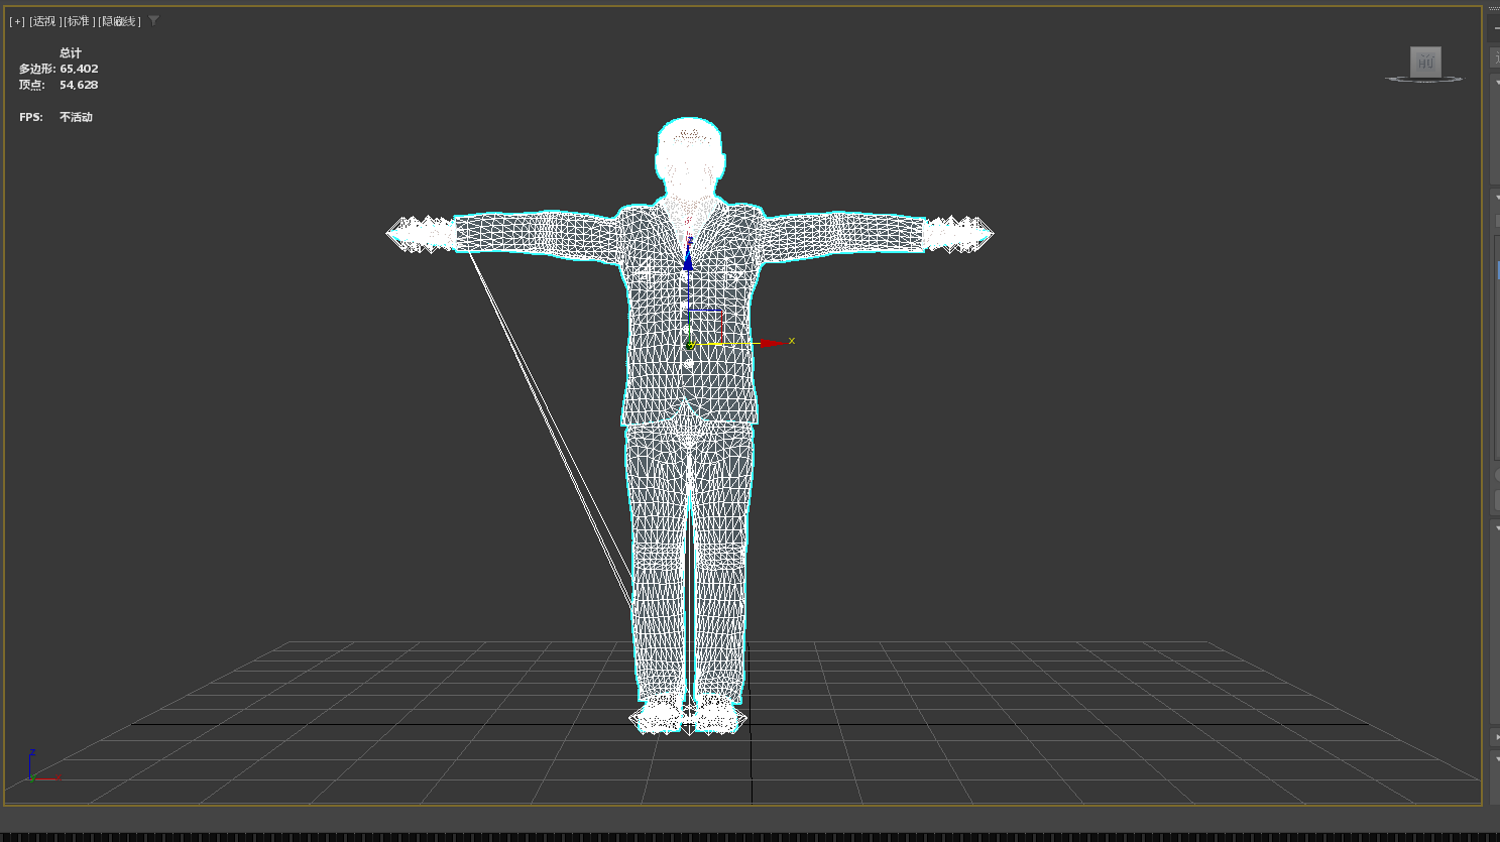Image resolution: width=1500 pixels, height=842 pixels.
Task: Click the 顶点 count 54,628
Action: [x=79, y=85]
